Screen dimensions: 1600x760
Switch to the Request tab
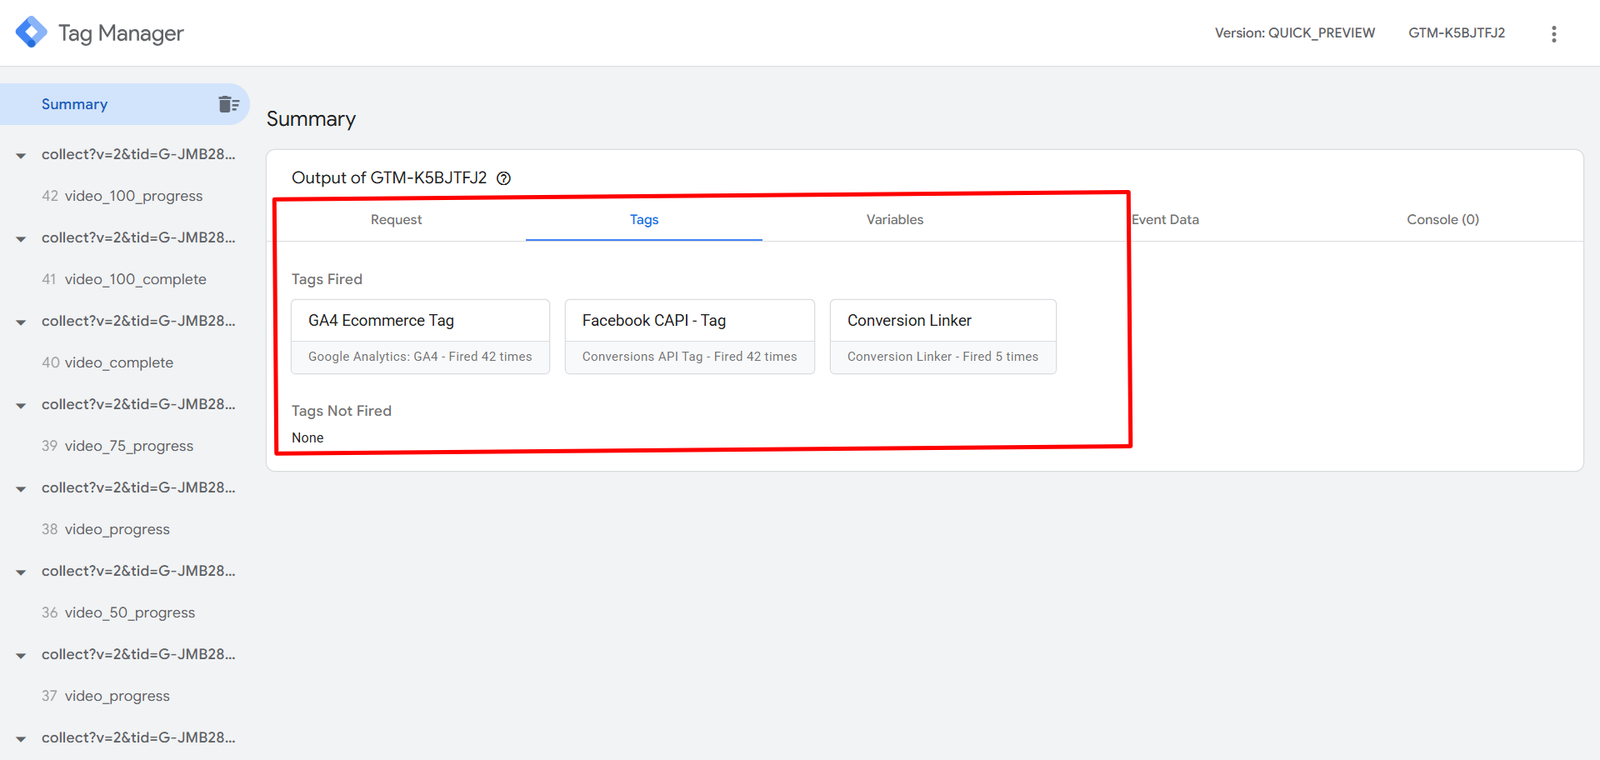[x=396, y=220]
